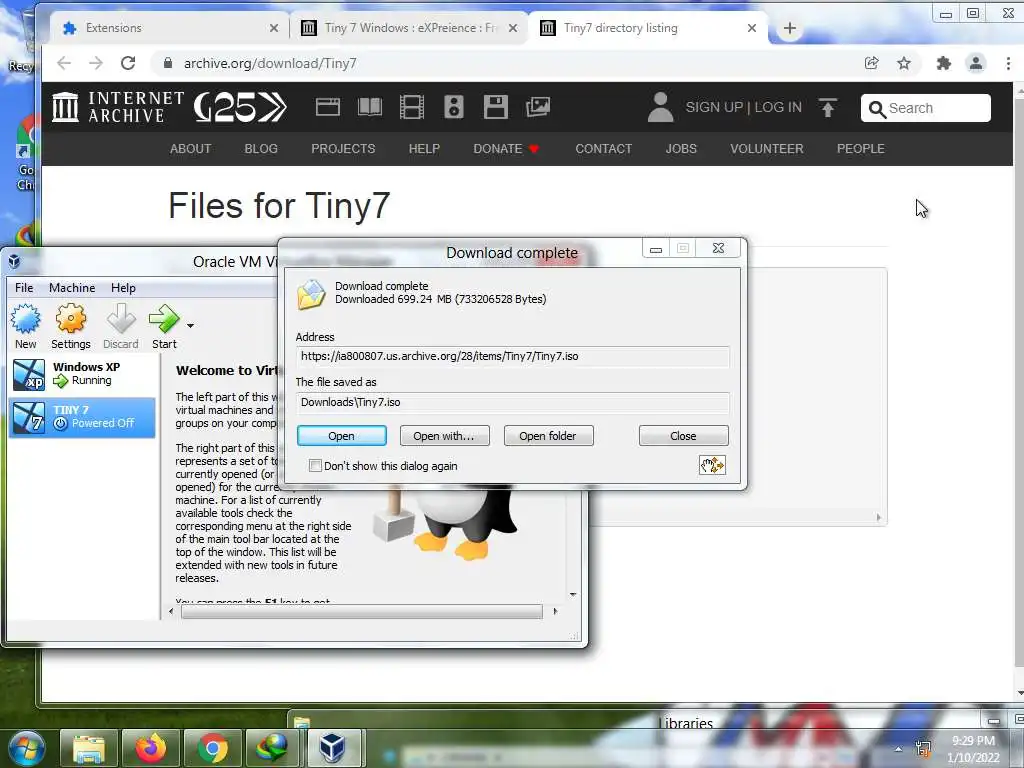Image resolution: width=1024 pixels, height=768 pixels.
Task: Open the Windows Start orb
Action: pyautogui.click(x=27, y=749)
